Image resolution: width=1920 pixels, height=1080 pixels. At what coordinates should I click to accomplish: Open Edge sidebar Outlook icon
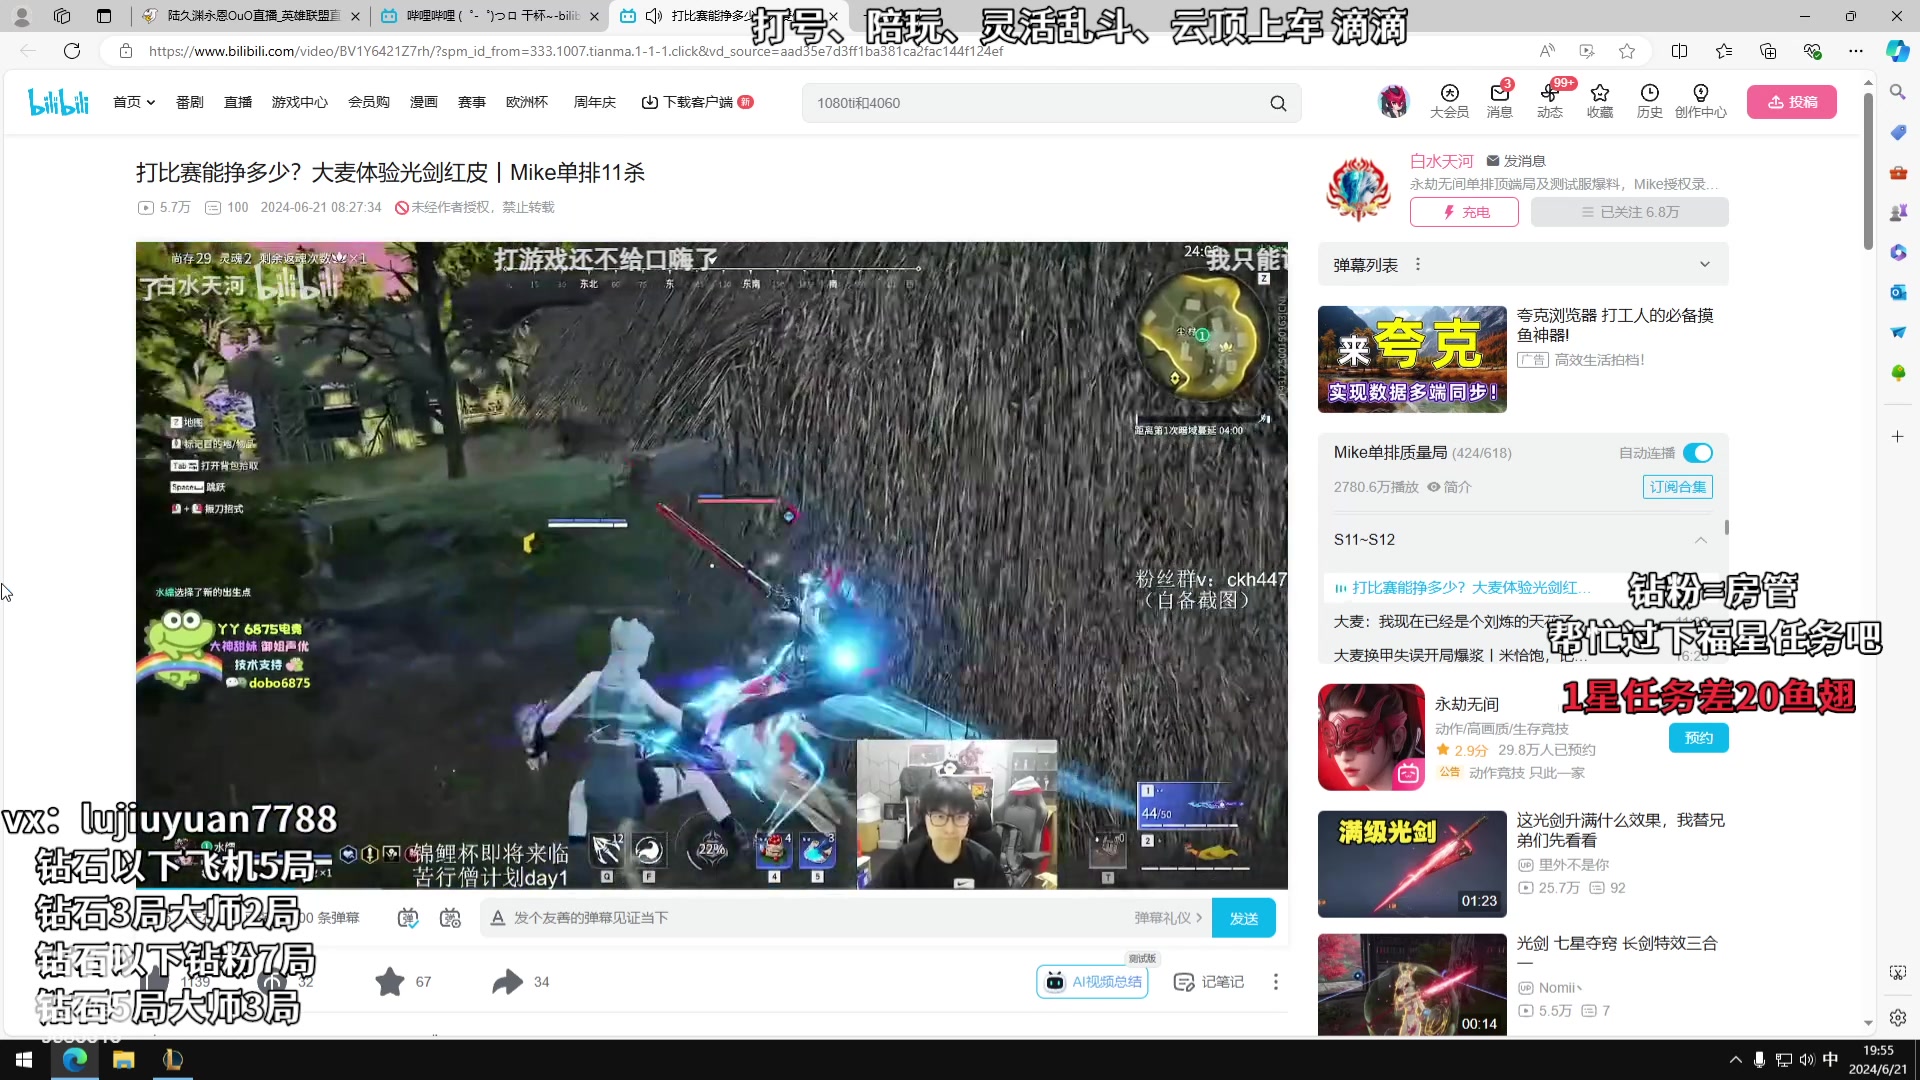(1897, 292)
